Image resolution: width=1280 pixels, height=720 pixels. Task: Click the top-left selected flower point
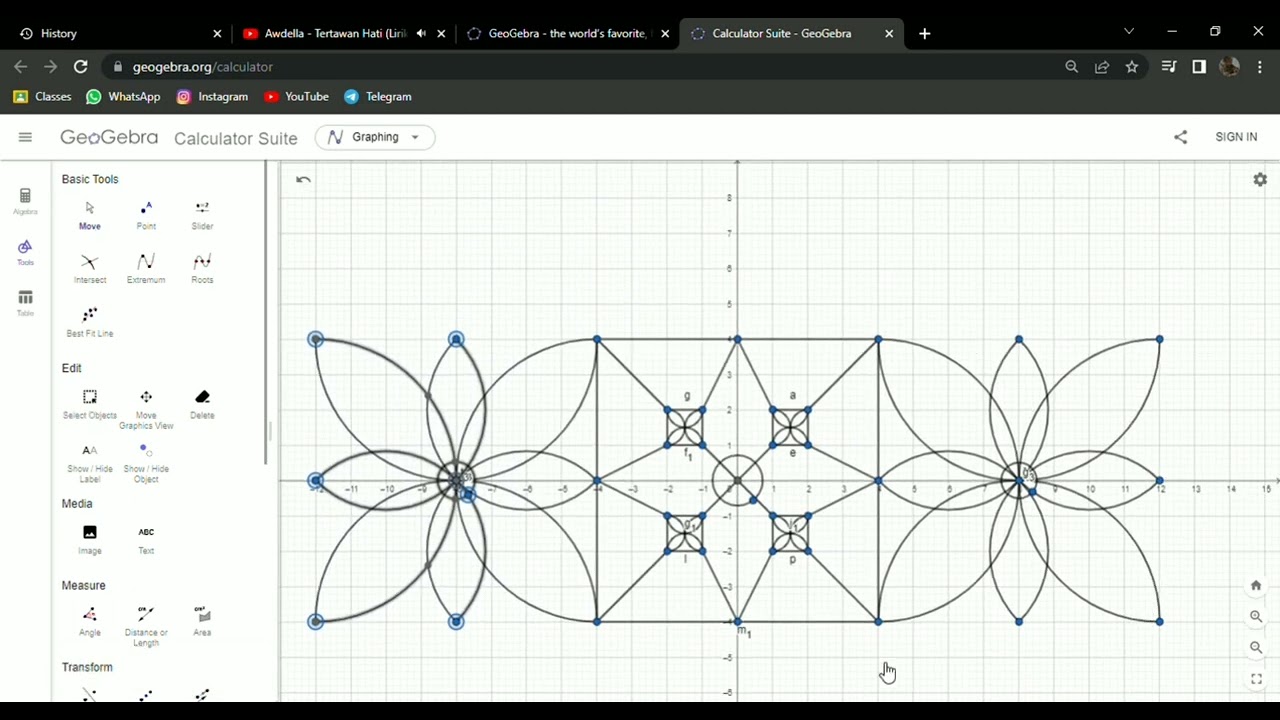click(316, 340)
